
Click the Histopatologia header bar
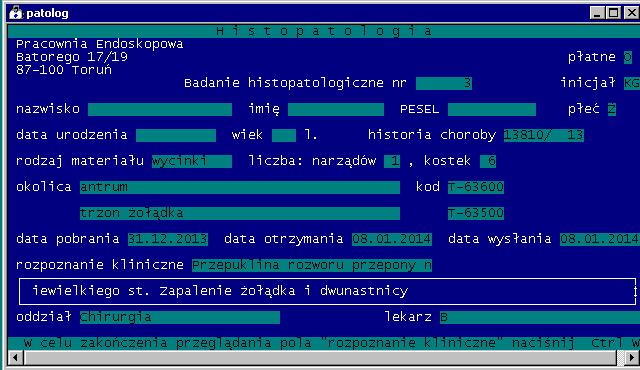(324, 31)
